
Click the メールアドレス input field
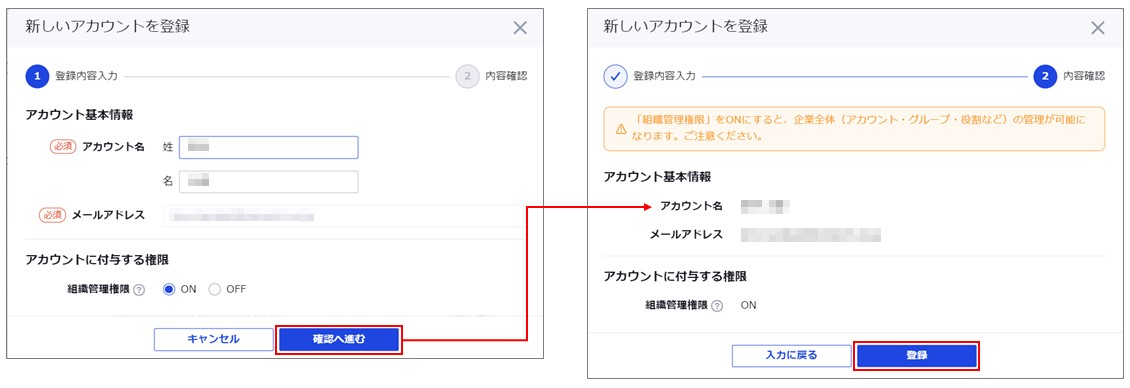pos(346,216)
